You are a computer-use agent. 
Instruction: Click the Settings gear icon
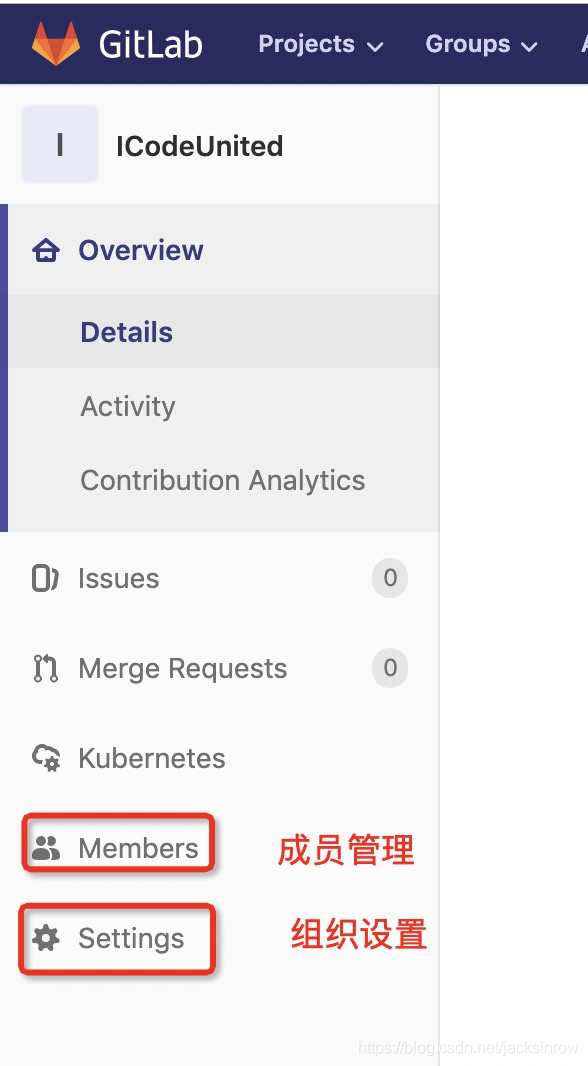pos(46,938)
